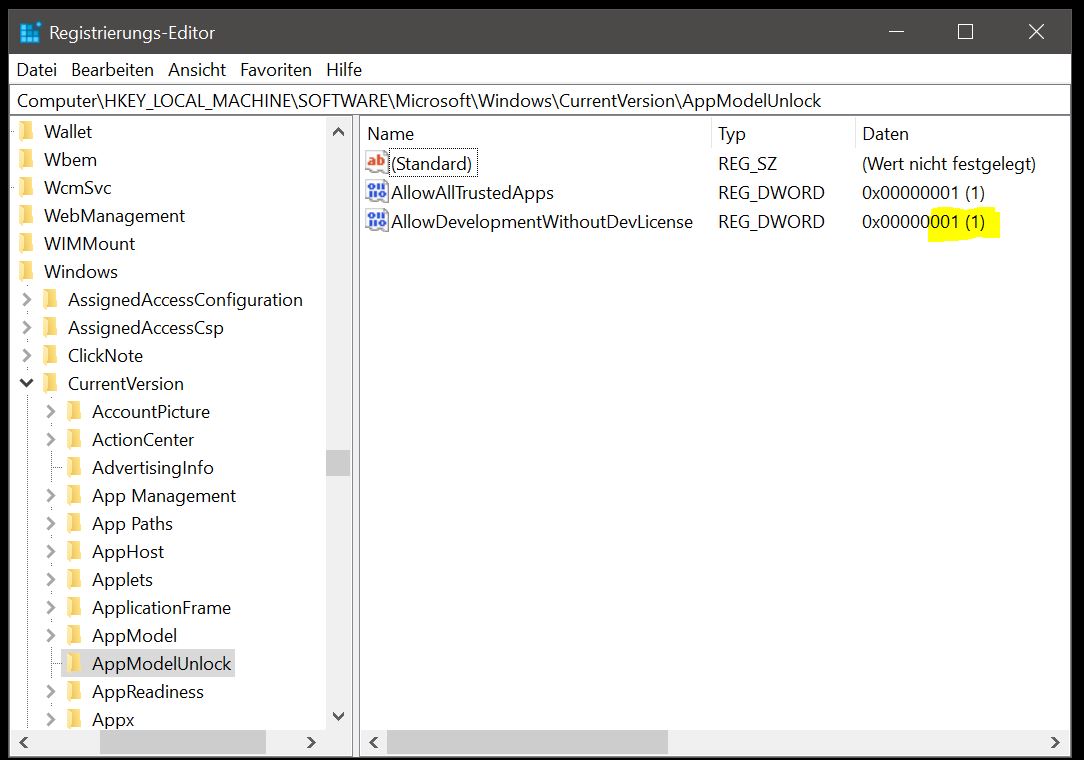Click the Registry Editor app icon in title bar
1084x760 pixels.
30,33
